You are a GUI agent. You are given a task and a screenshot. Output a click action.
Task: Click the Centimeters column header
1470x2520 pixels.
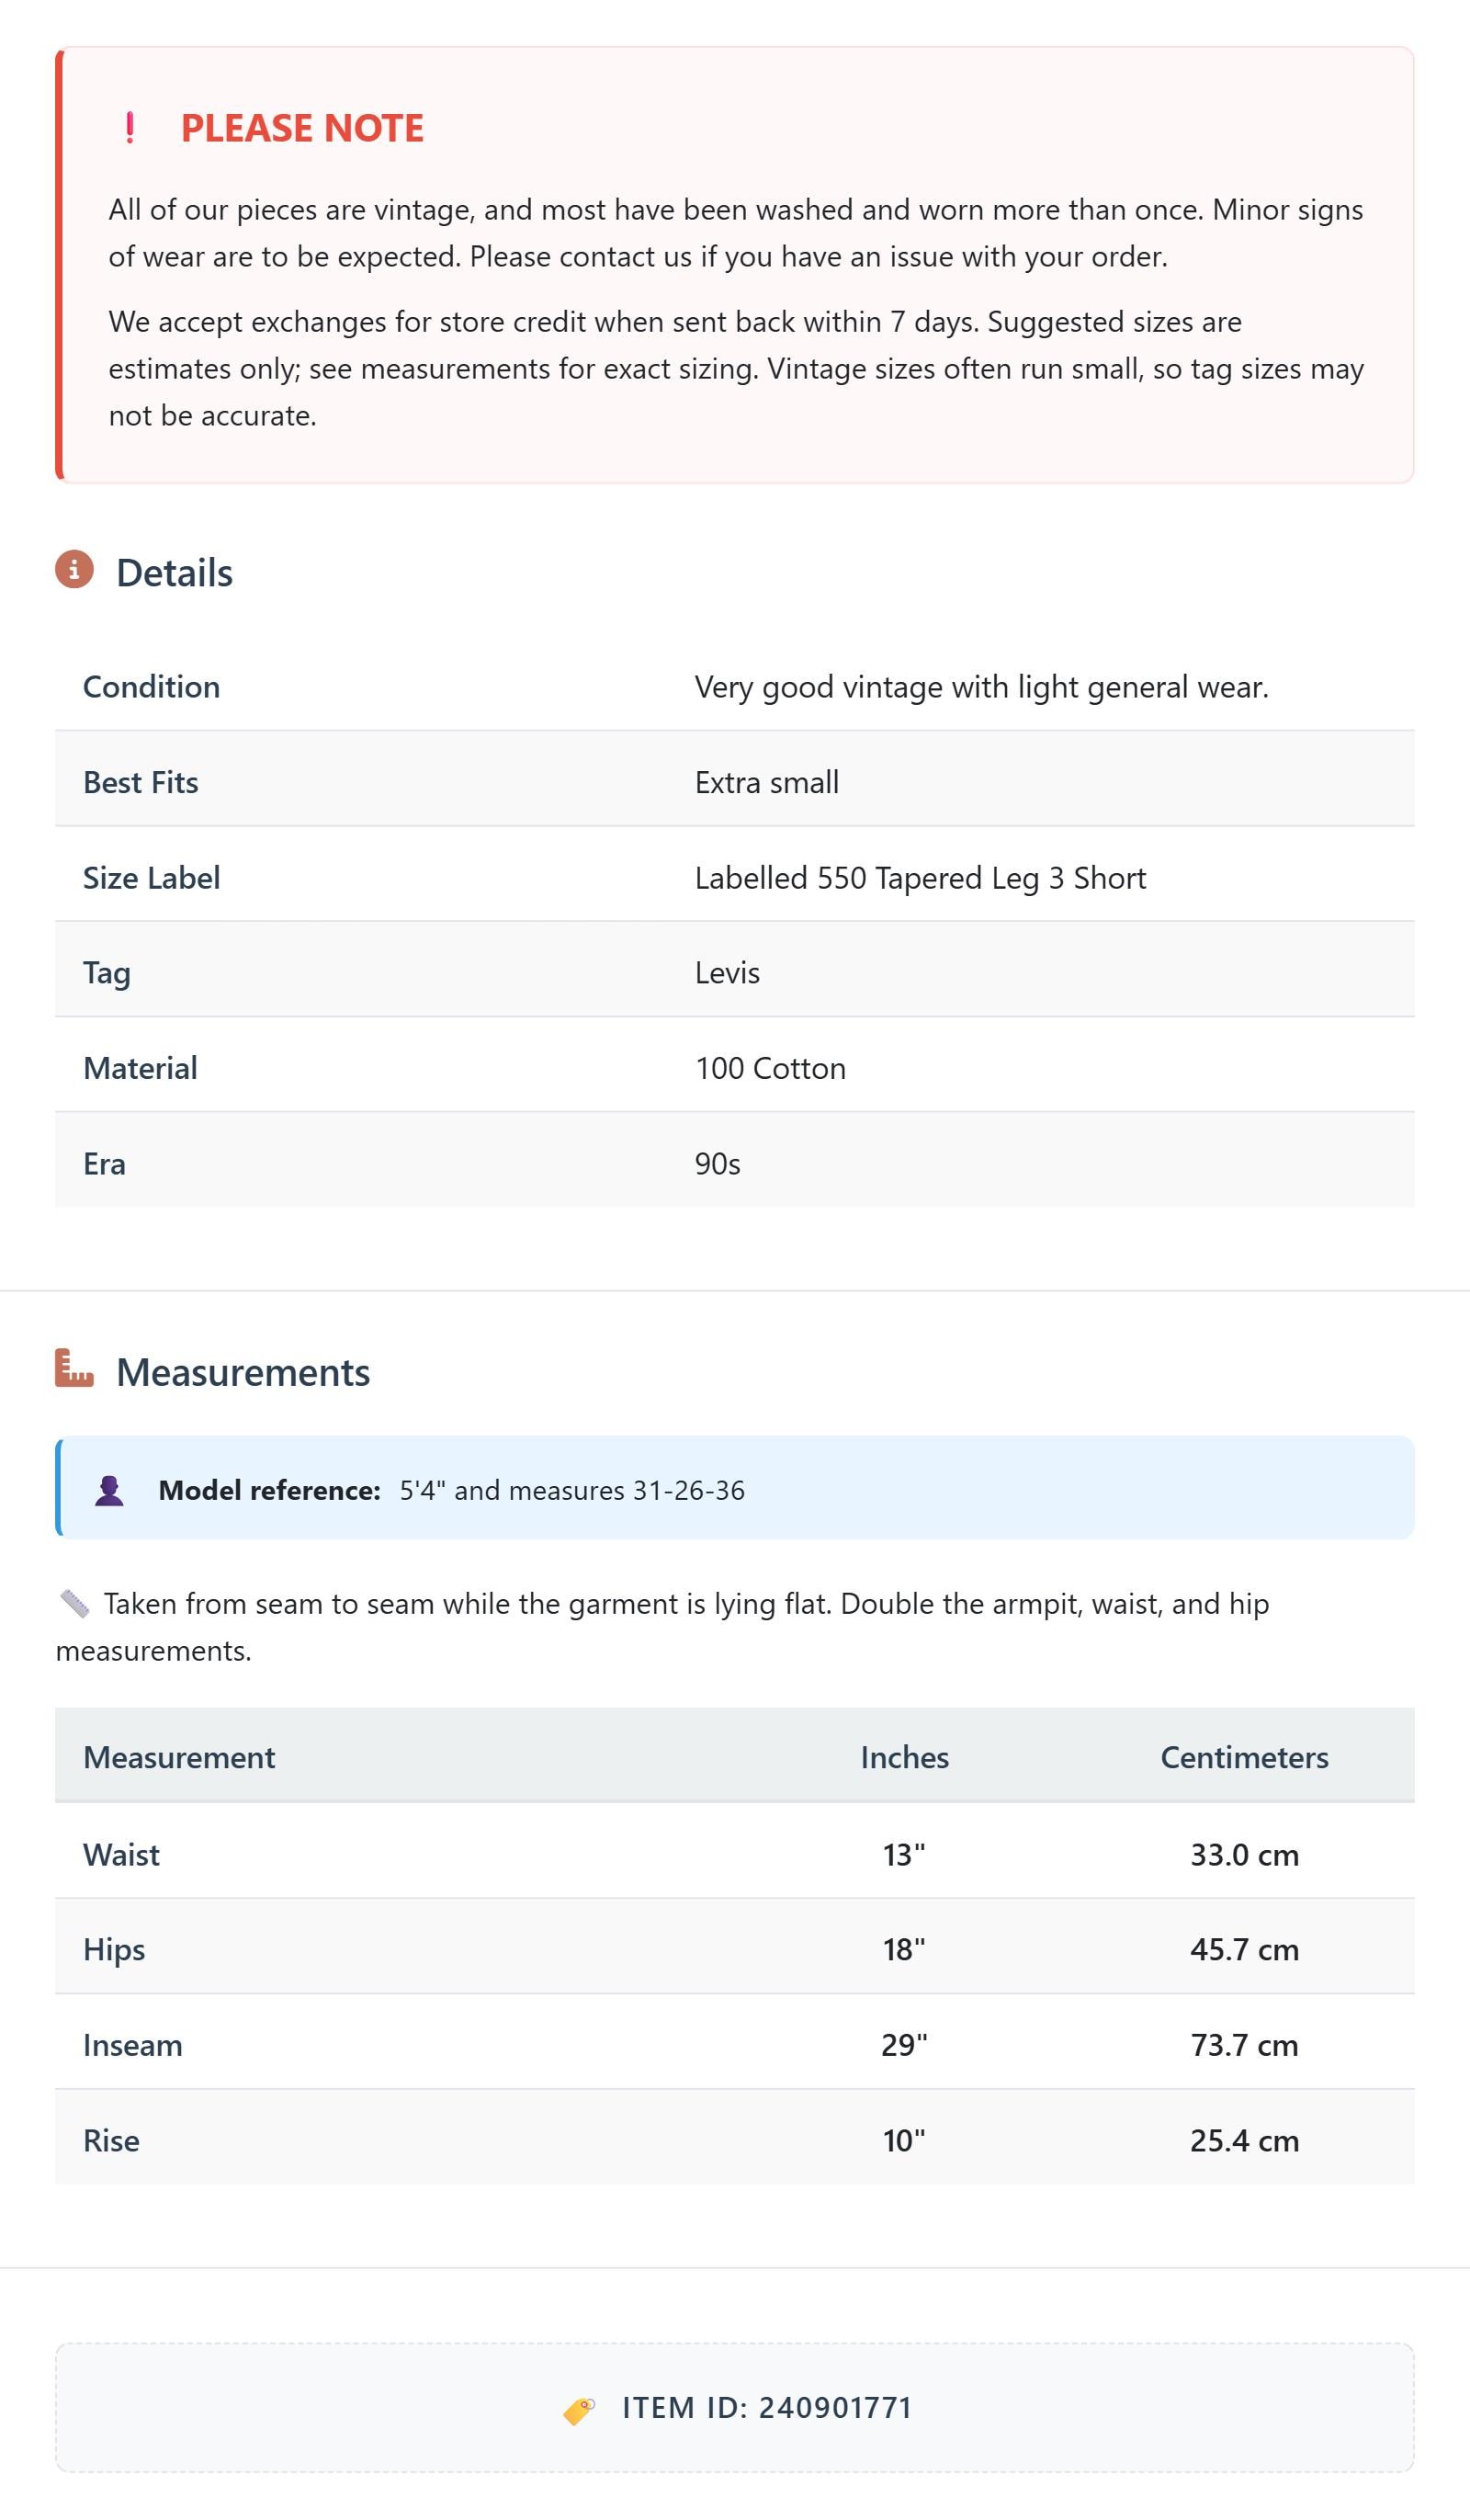1244,1757
